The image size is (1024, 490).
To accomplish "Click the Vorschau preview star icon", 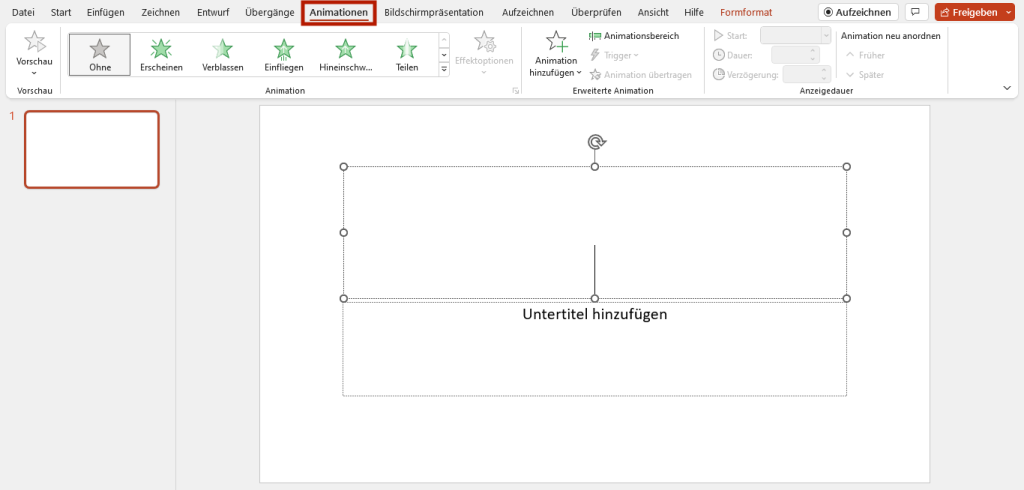I will (34, 43).
